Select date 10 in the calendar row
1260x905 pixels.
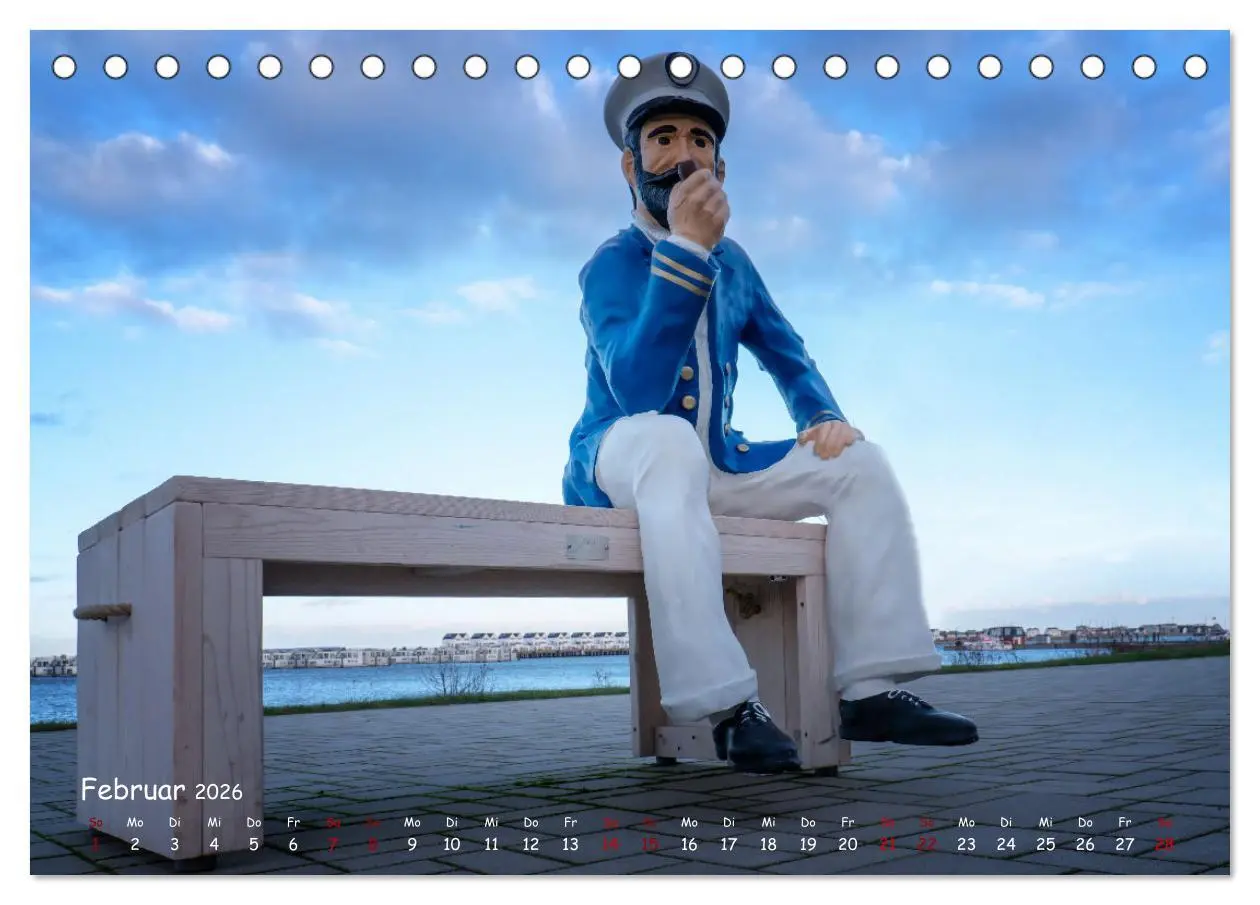click(452, 844)
